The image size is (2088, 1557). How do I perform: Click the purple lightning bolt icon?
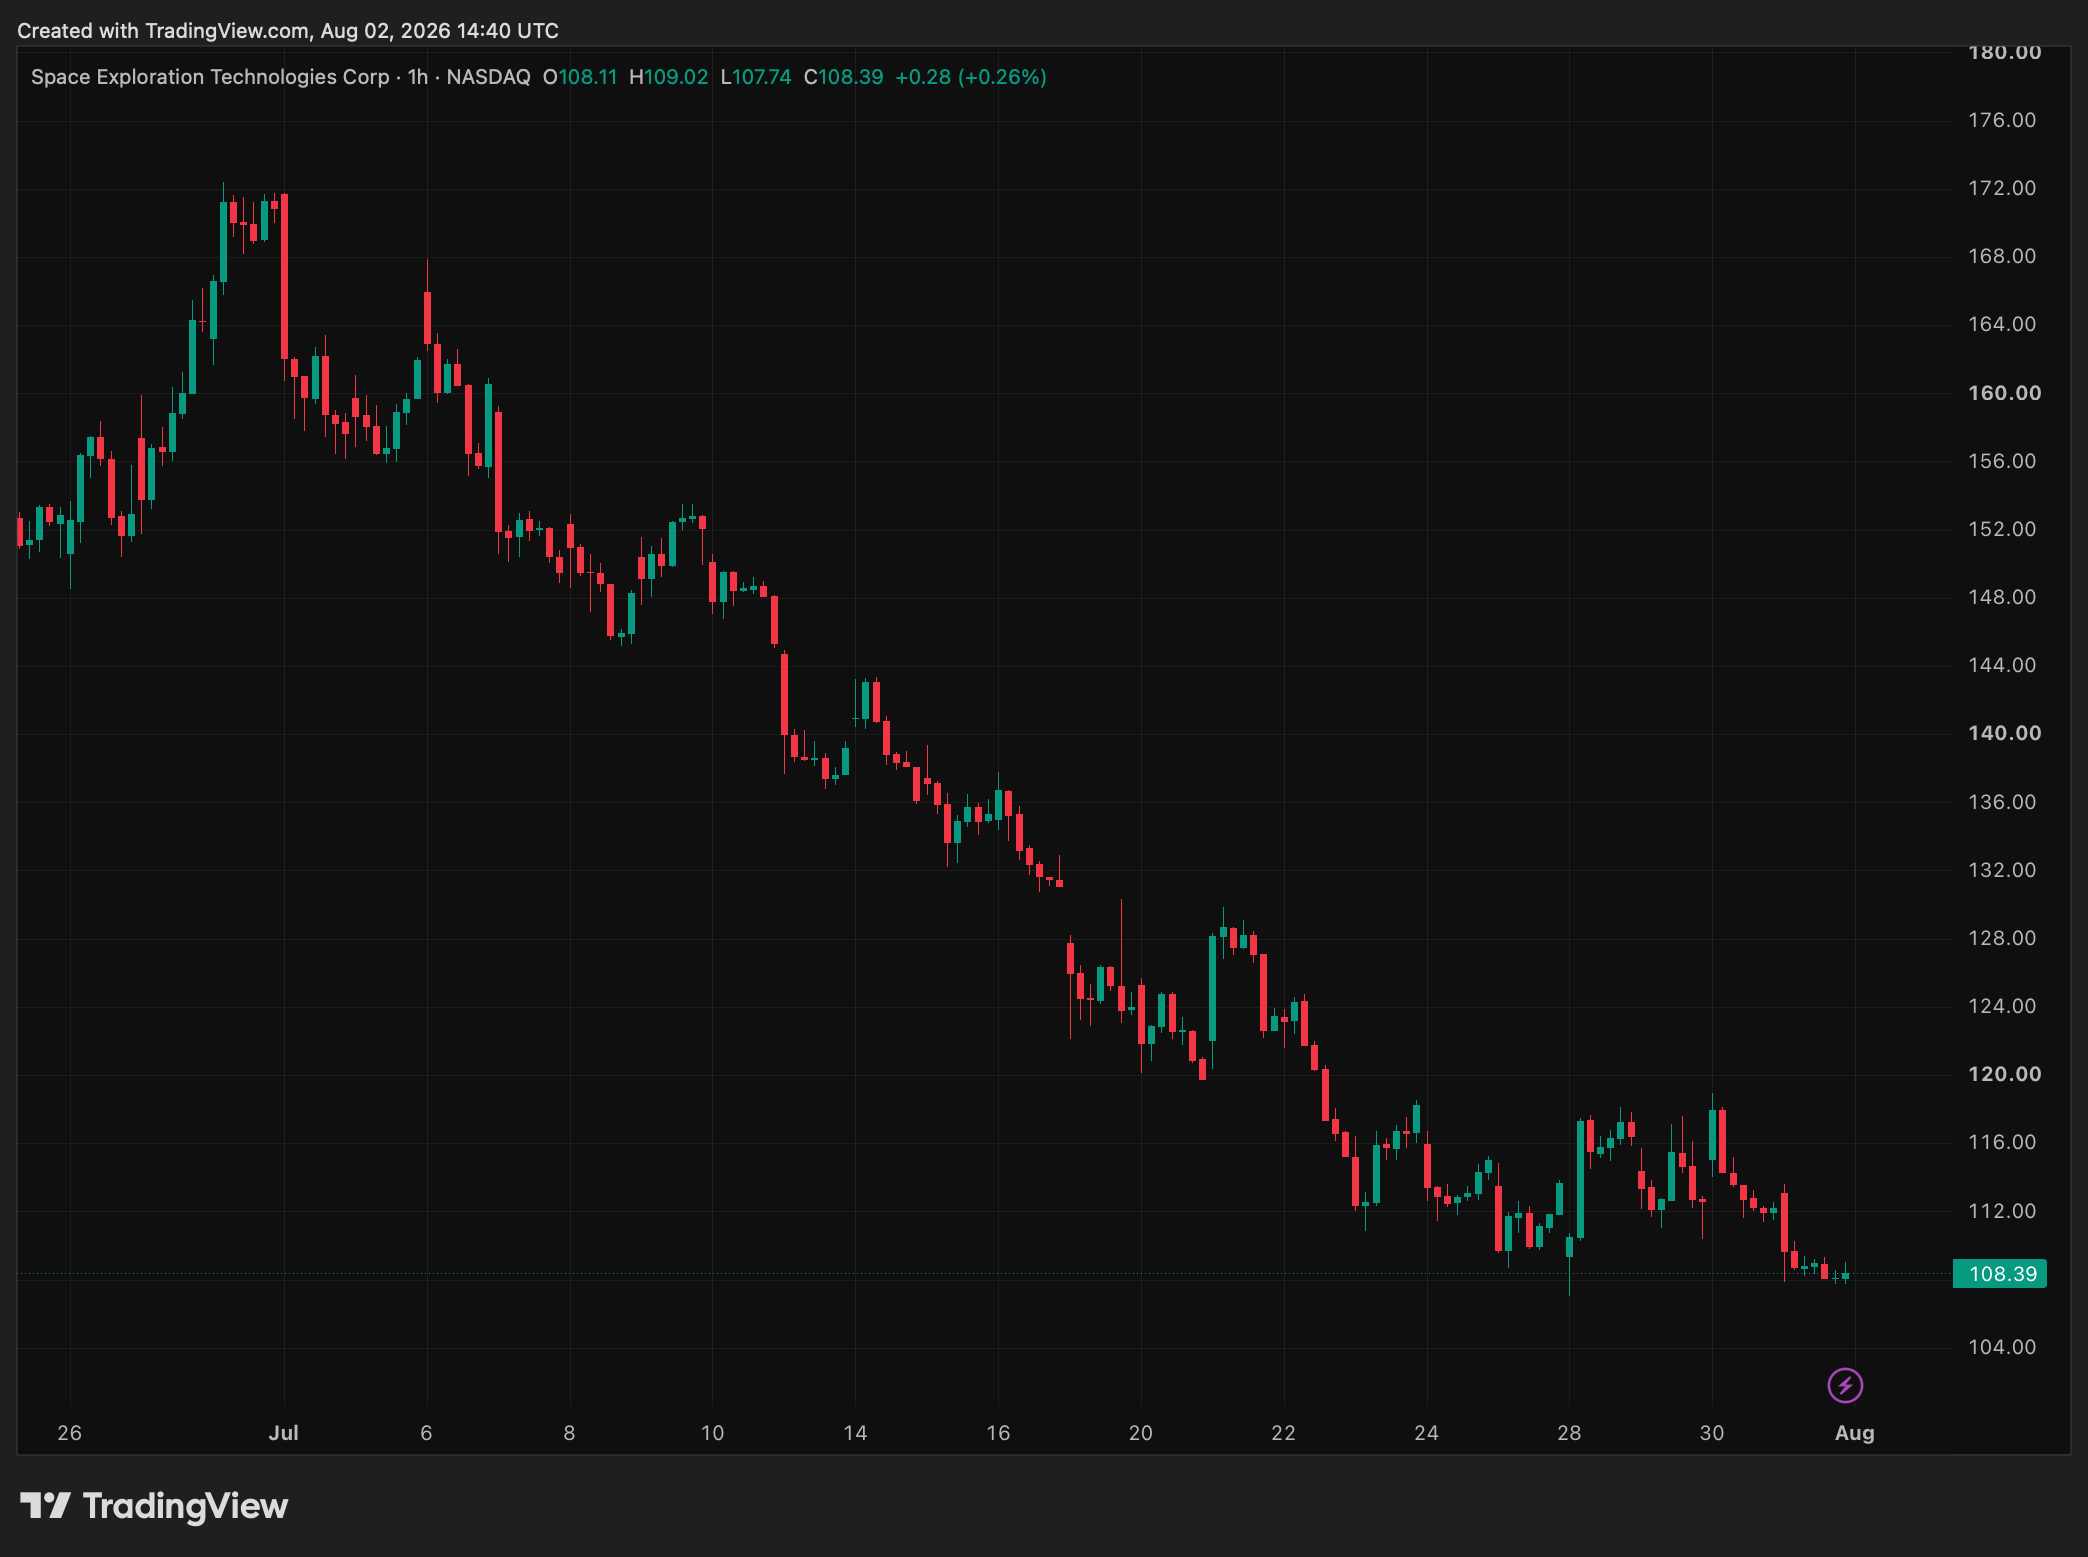1845,1385
